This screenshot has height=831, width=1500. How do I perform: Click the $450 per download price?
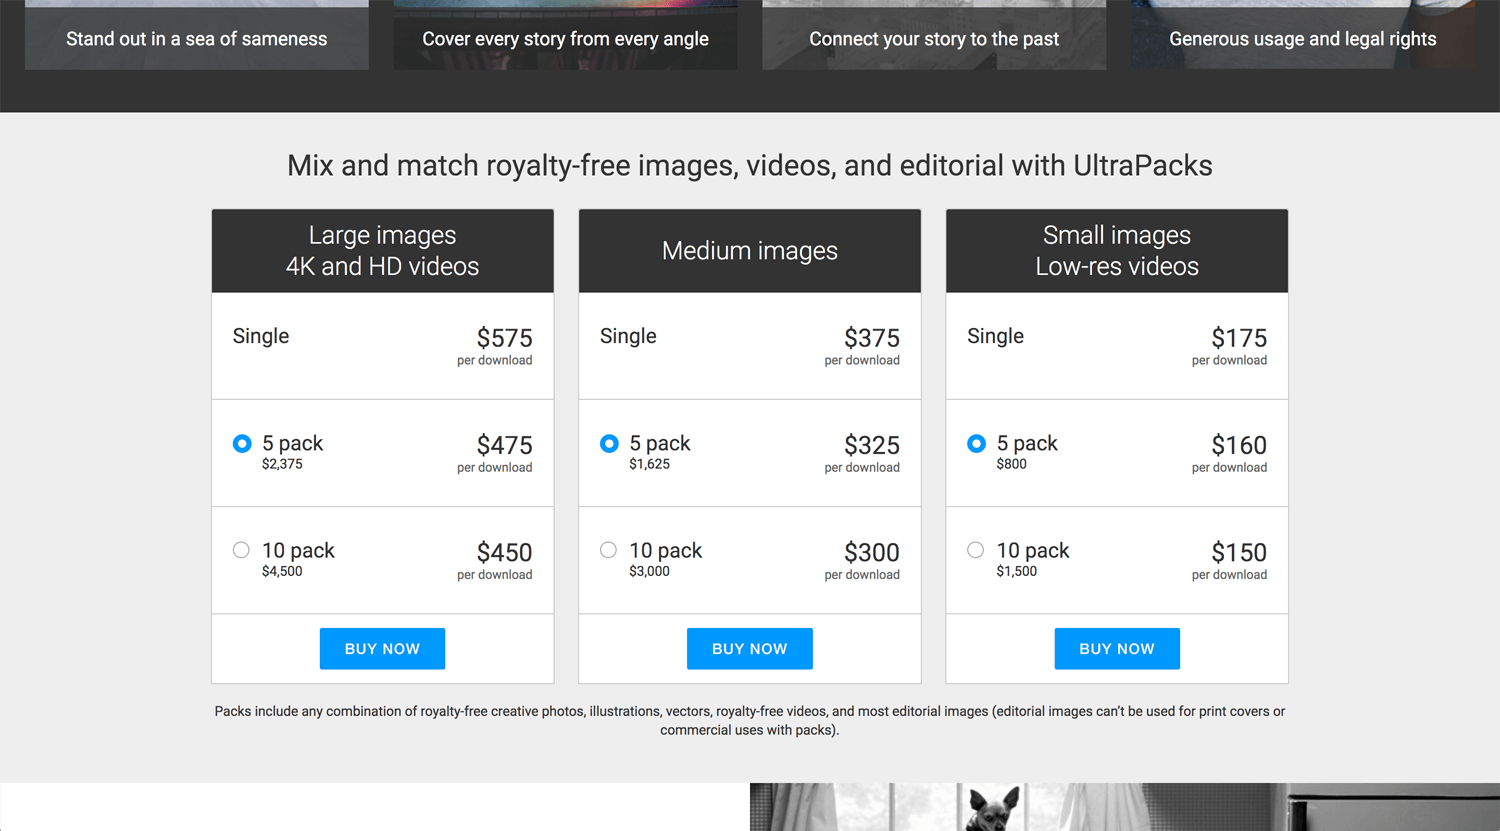504,552
